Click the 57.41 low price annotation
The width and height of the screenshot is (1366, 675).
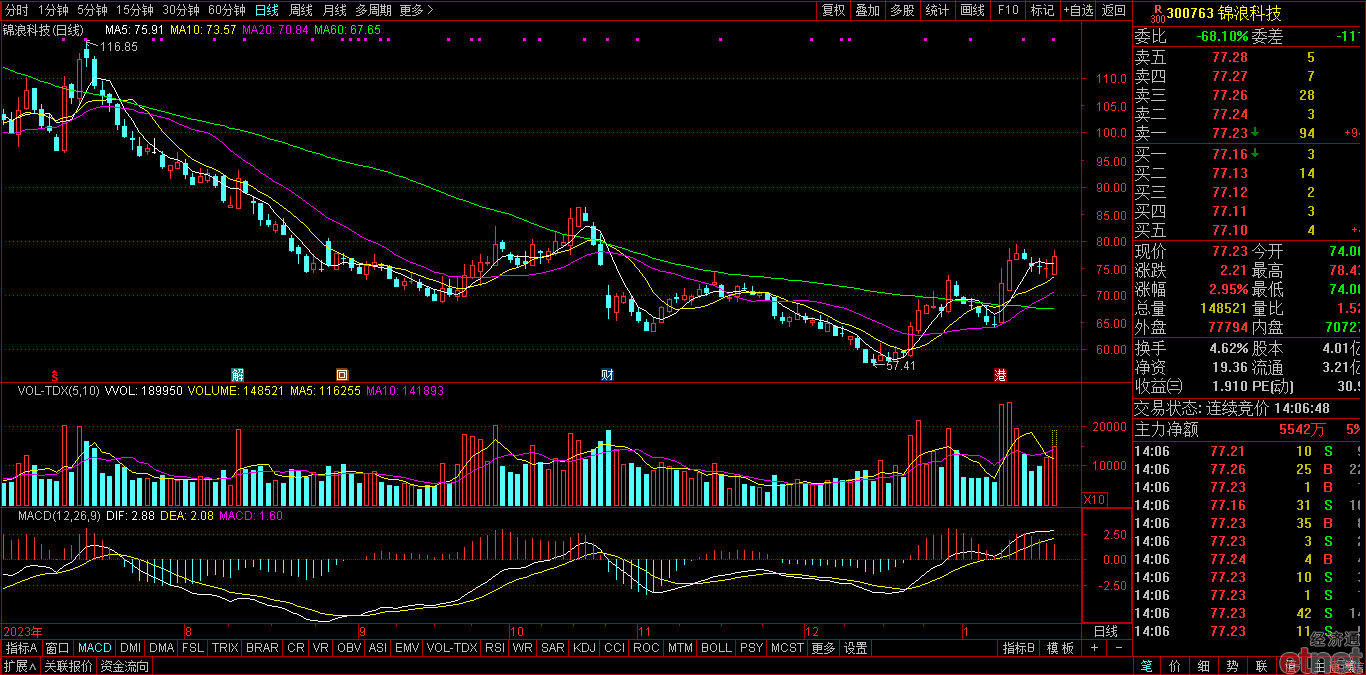point(901,366)
